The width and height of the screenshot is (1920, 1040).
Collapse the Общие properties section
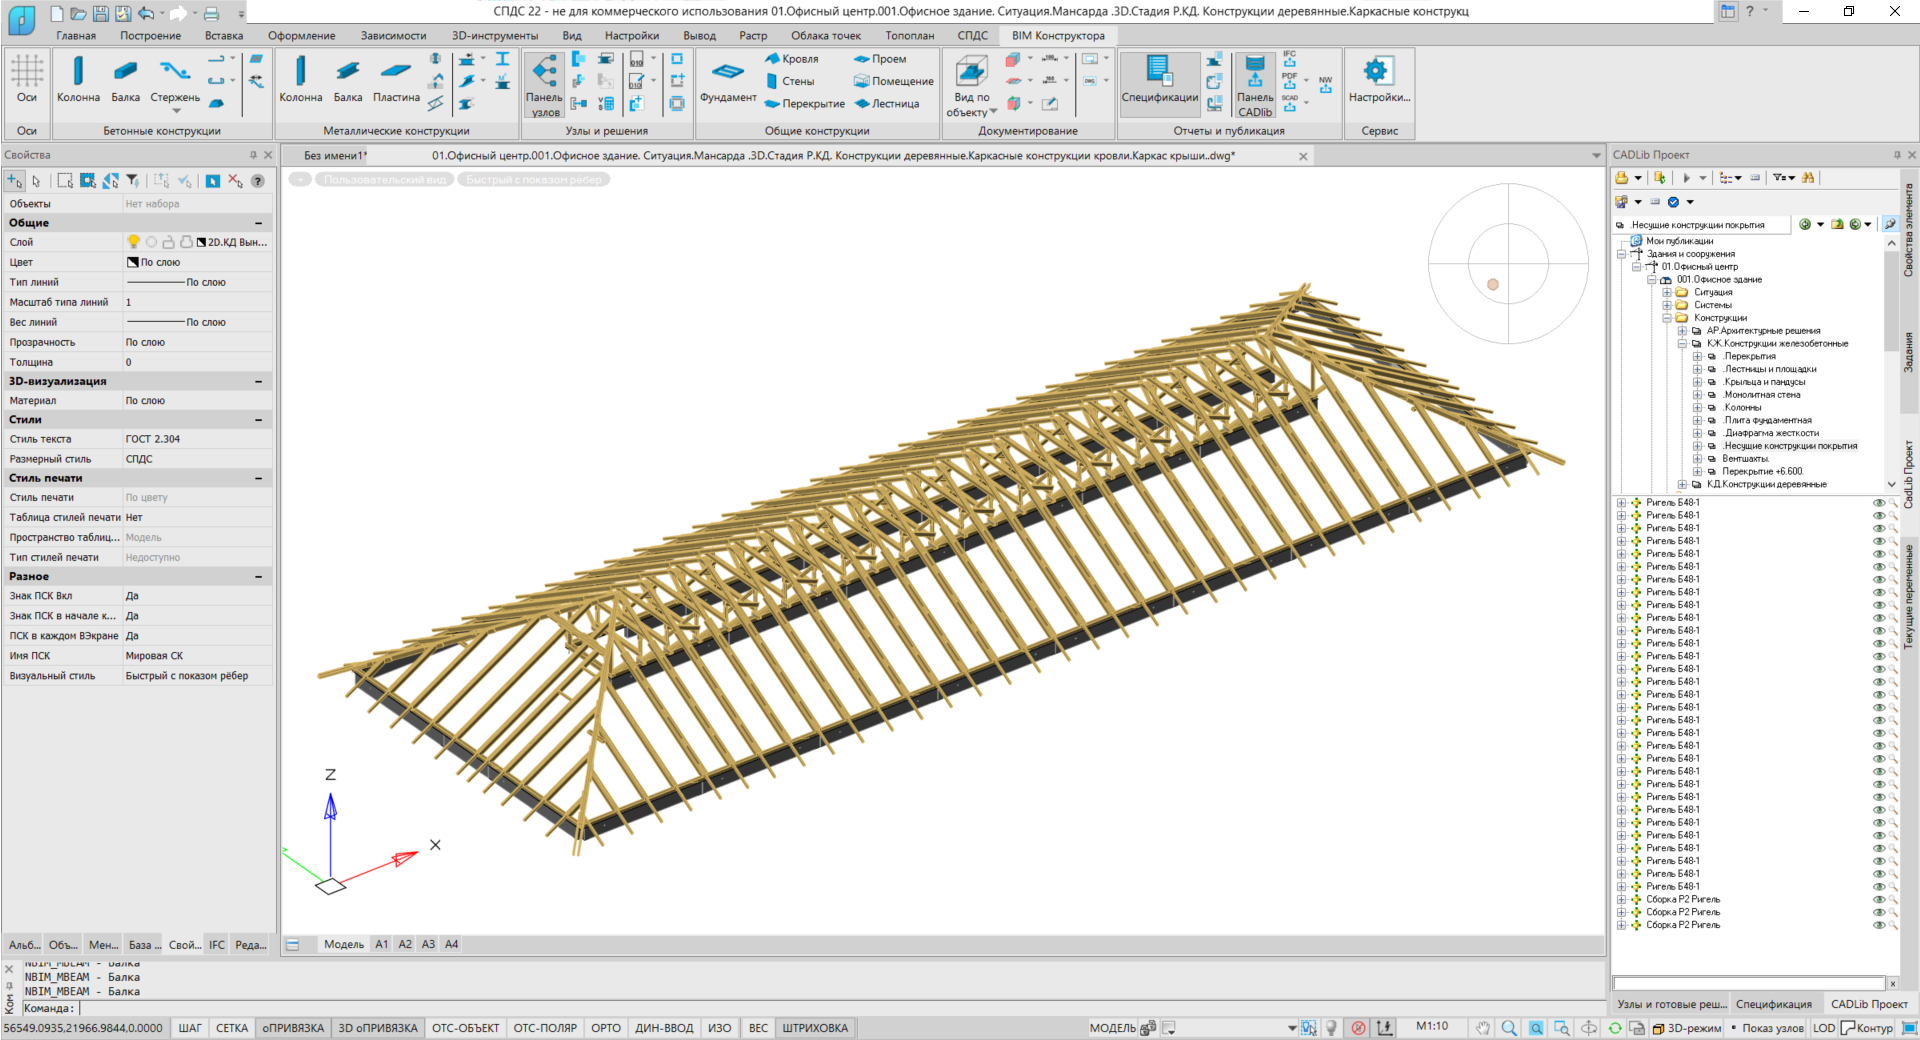(x=258, y=223)
